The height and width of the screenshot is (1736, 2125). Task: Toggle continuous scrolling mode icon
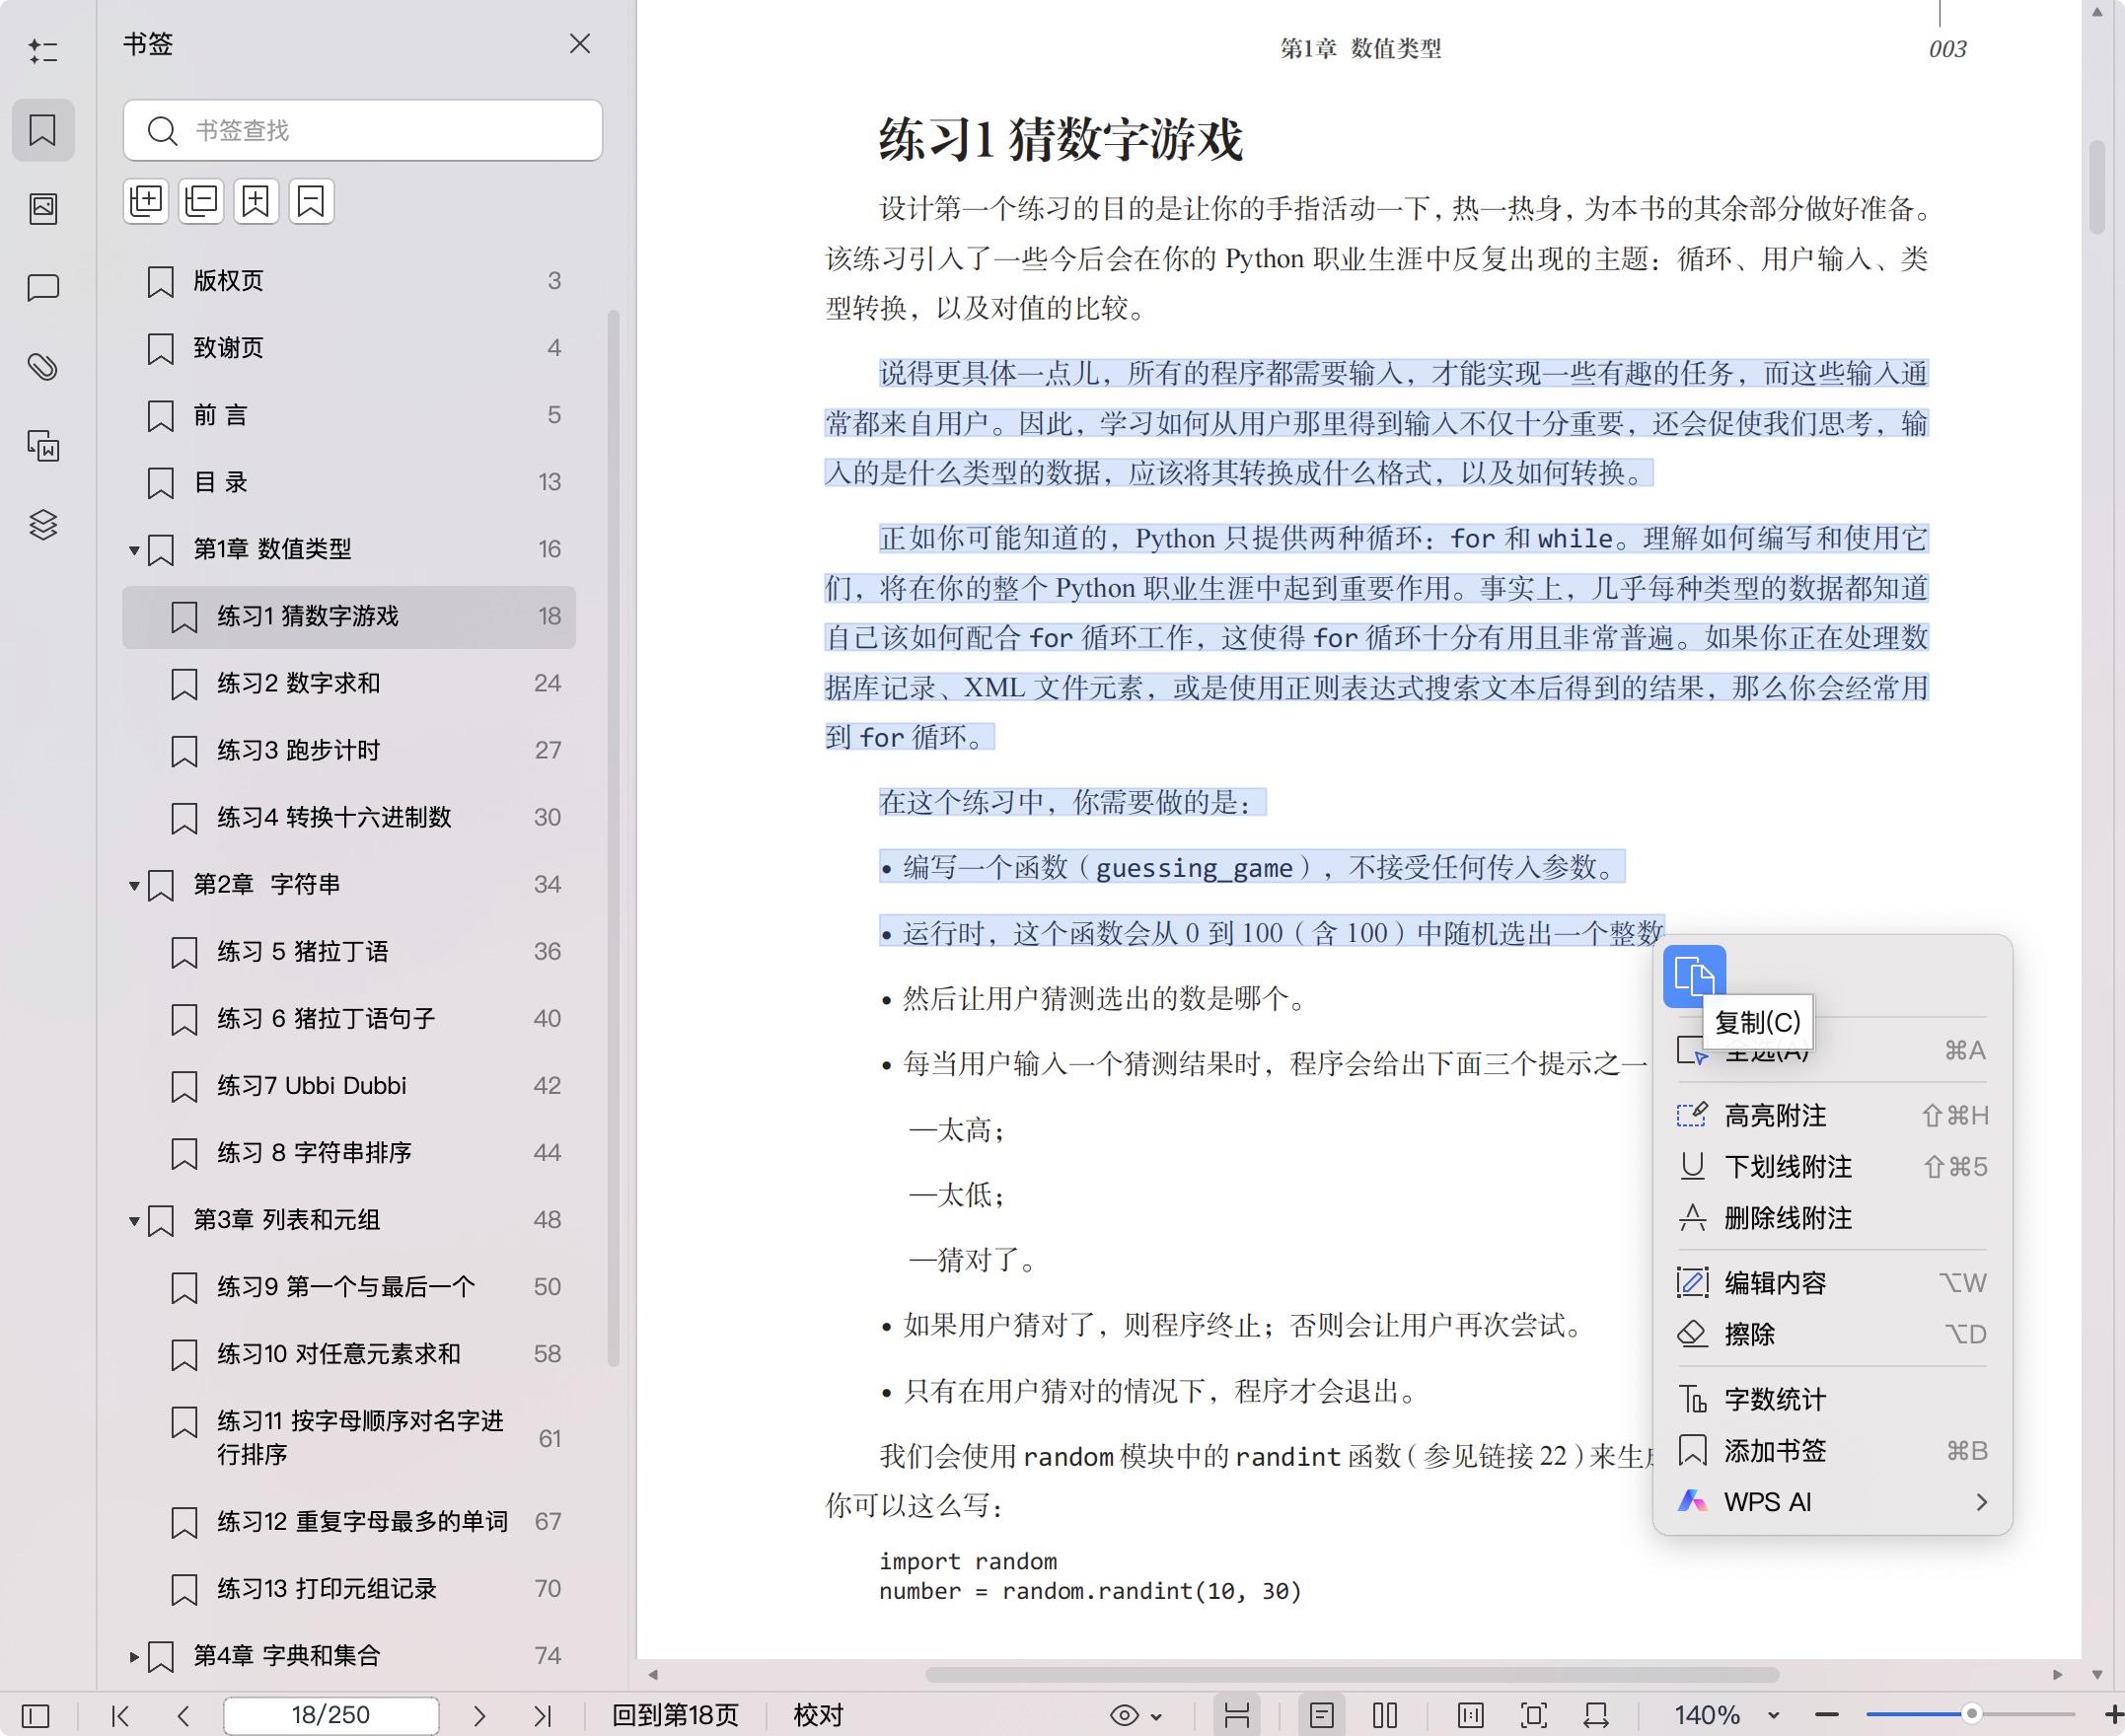[x=1237, y=1715]
